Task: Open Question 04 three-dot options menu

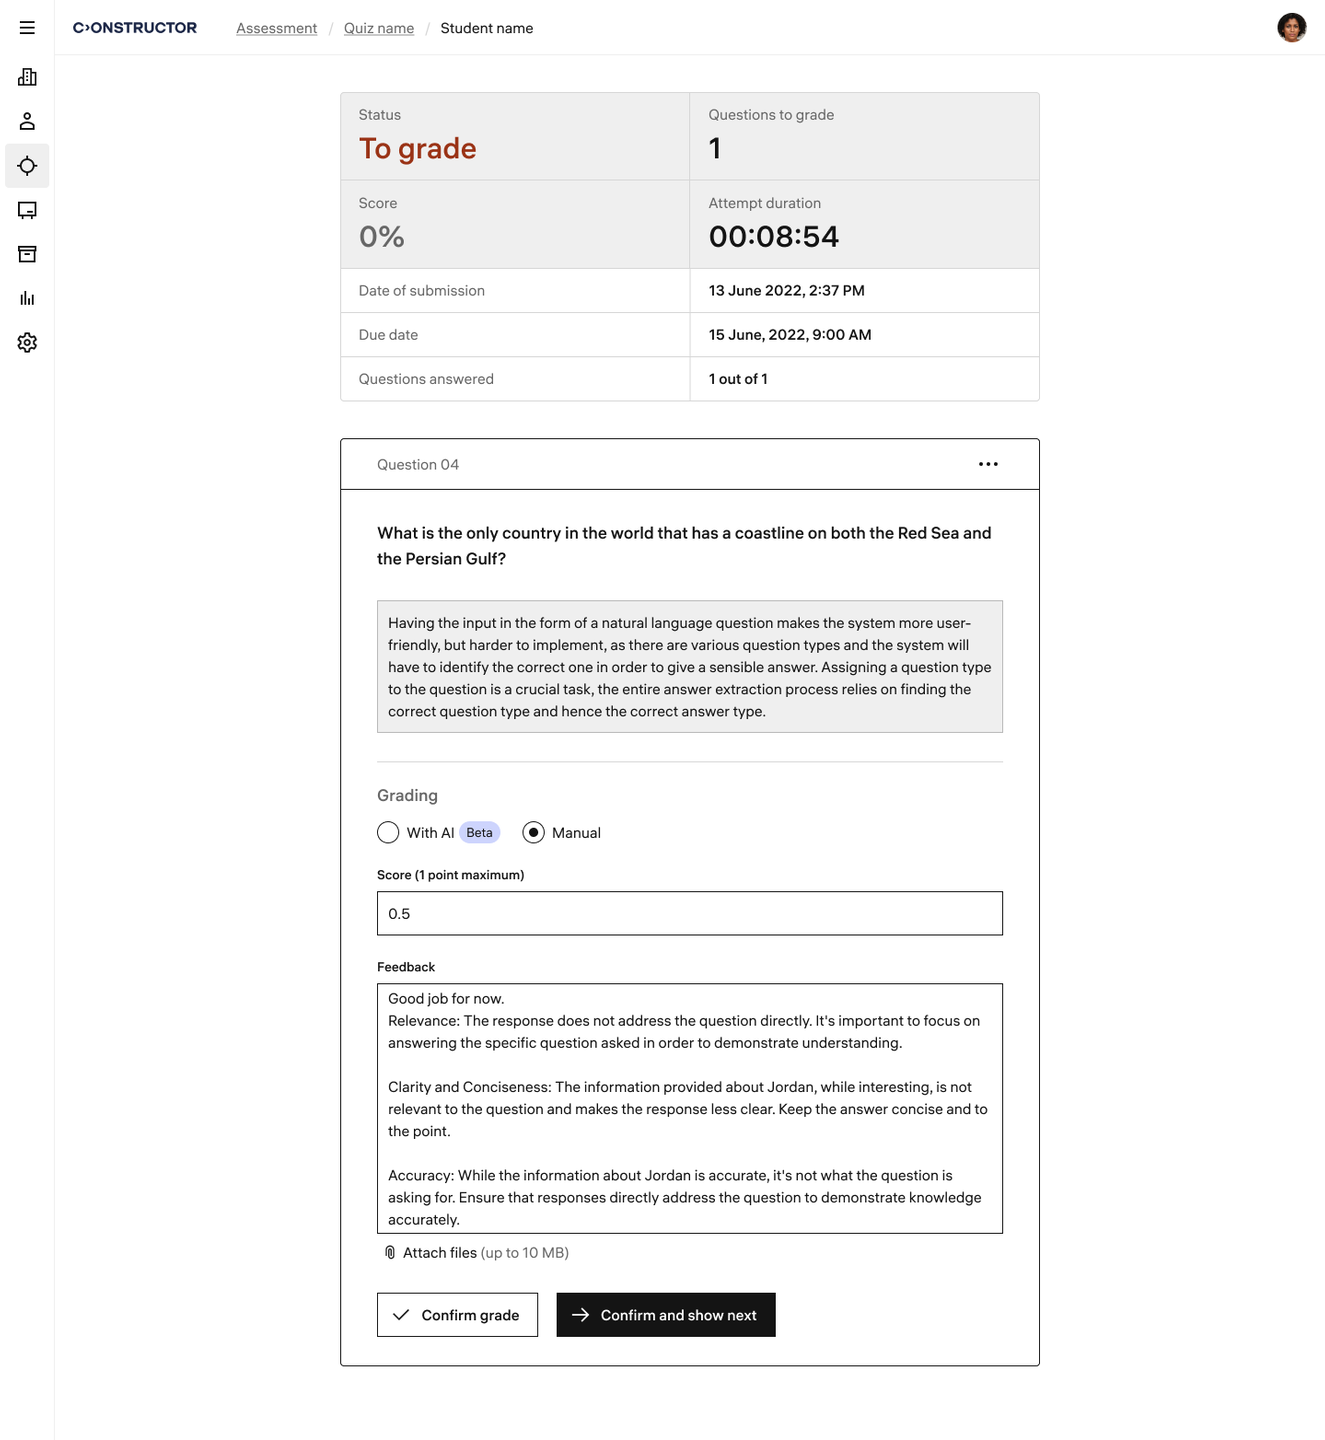Action: 988,464
